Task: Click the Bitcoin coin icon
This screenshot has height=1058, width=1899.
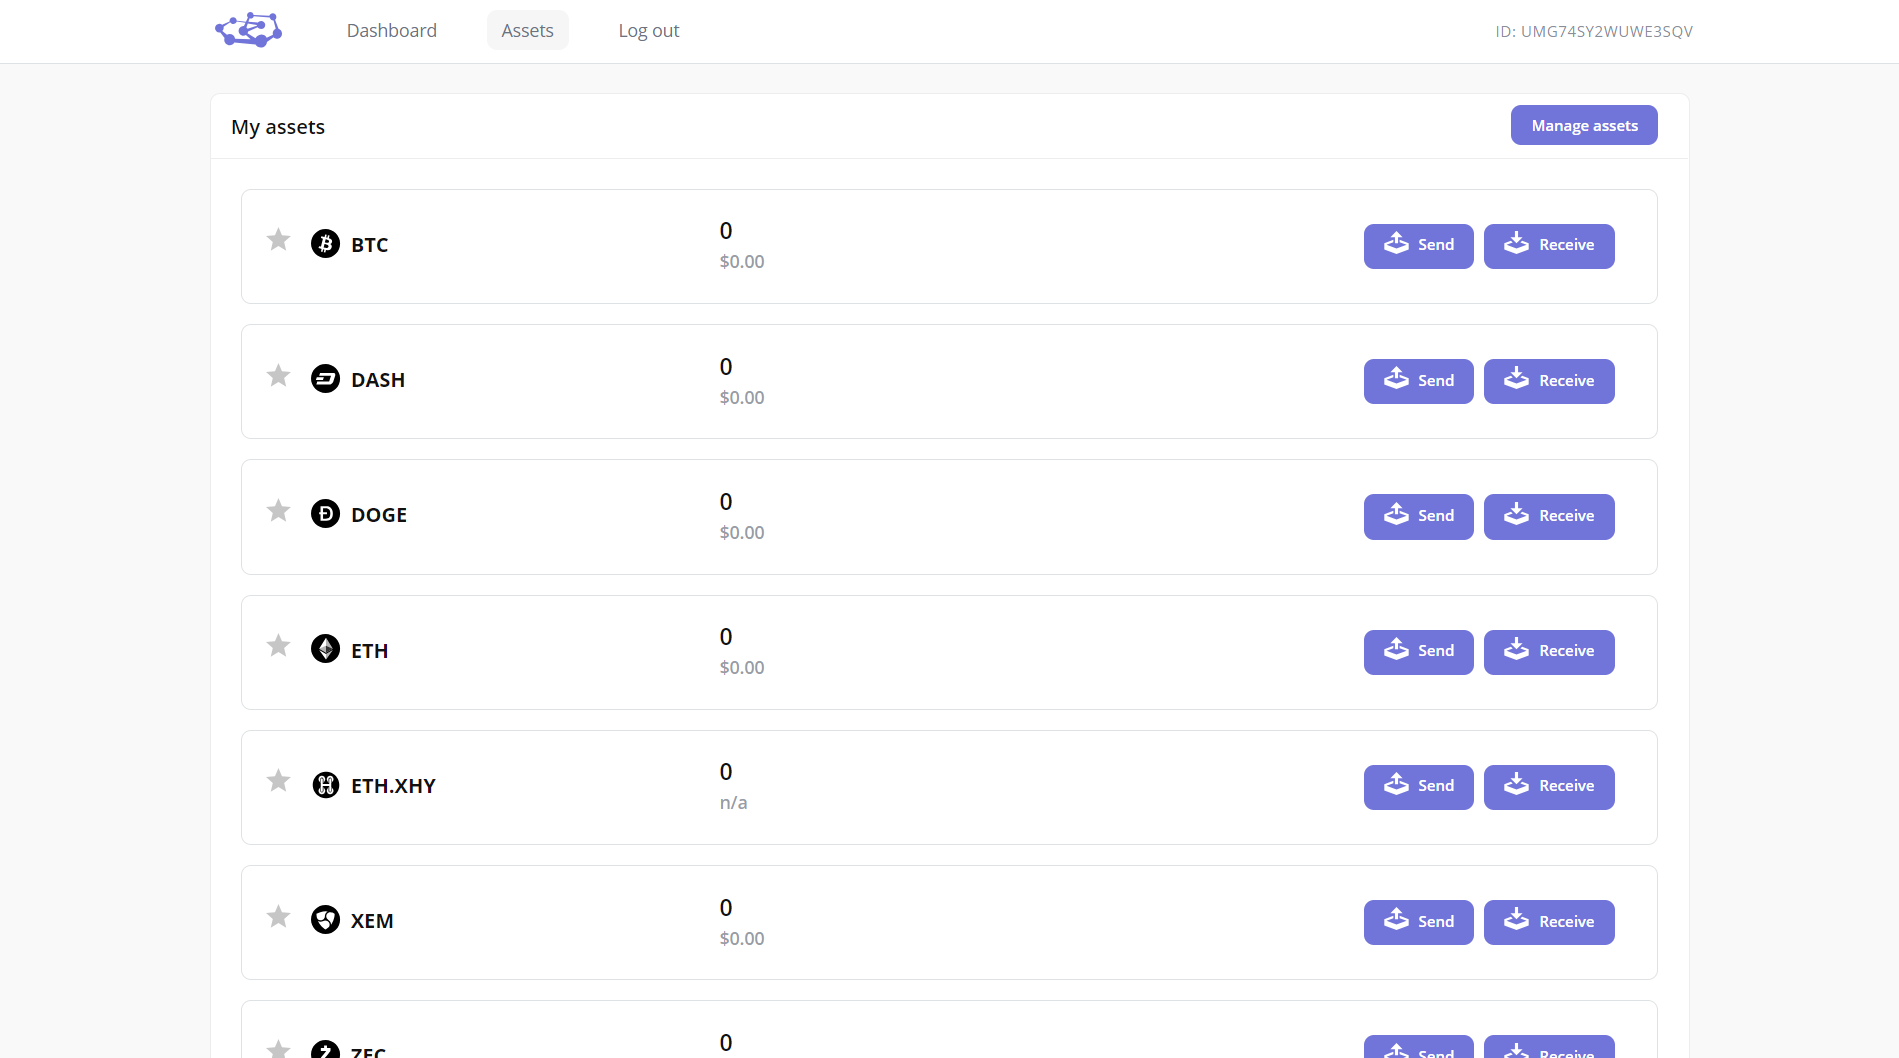Action: 325,244
